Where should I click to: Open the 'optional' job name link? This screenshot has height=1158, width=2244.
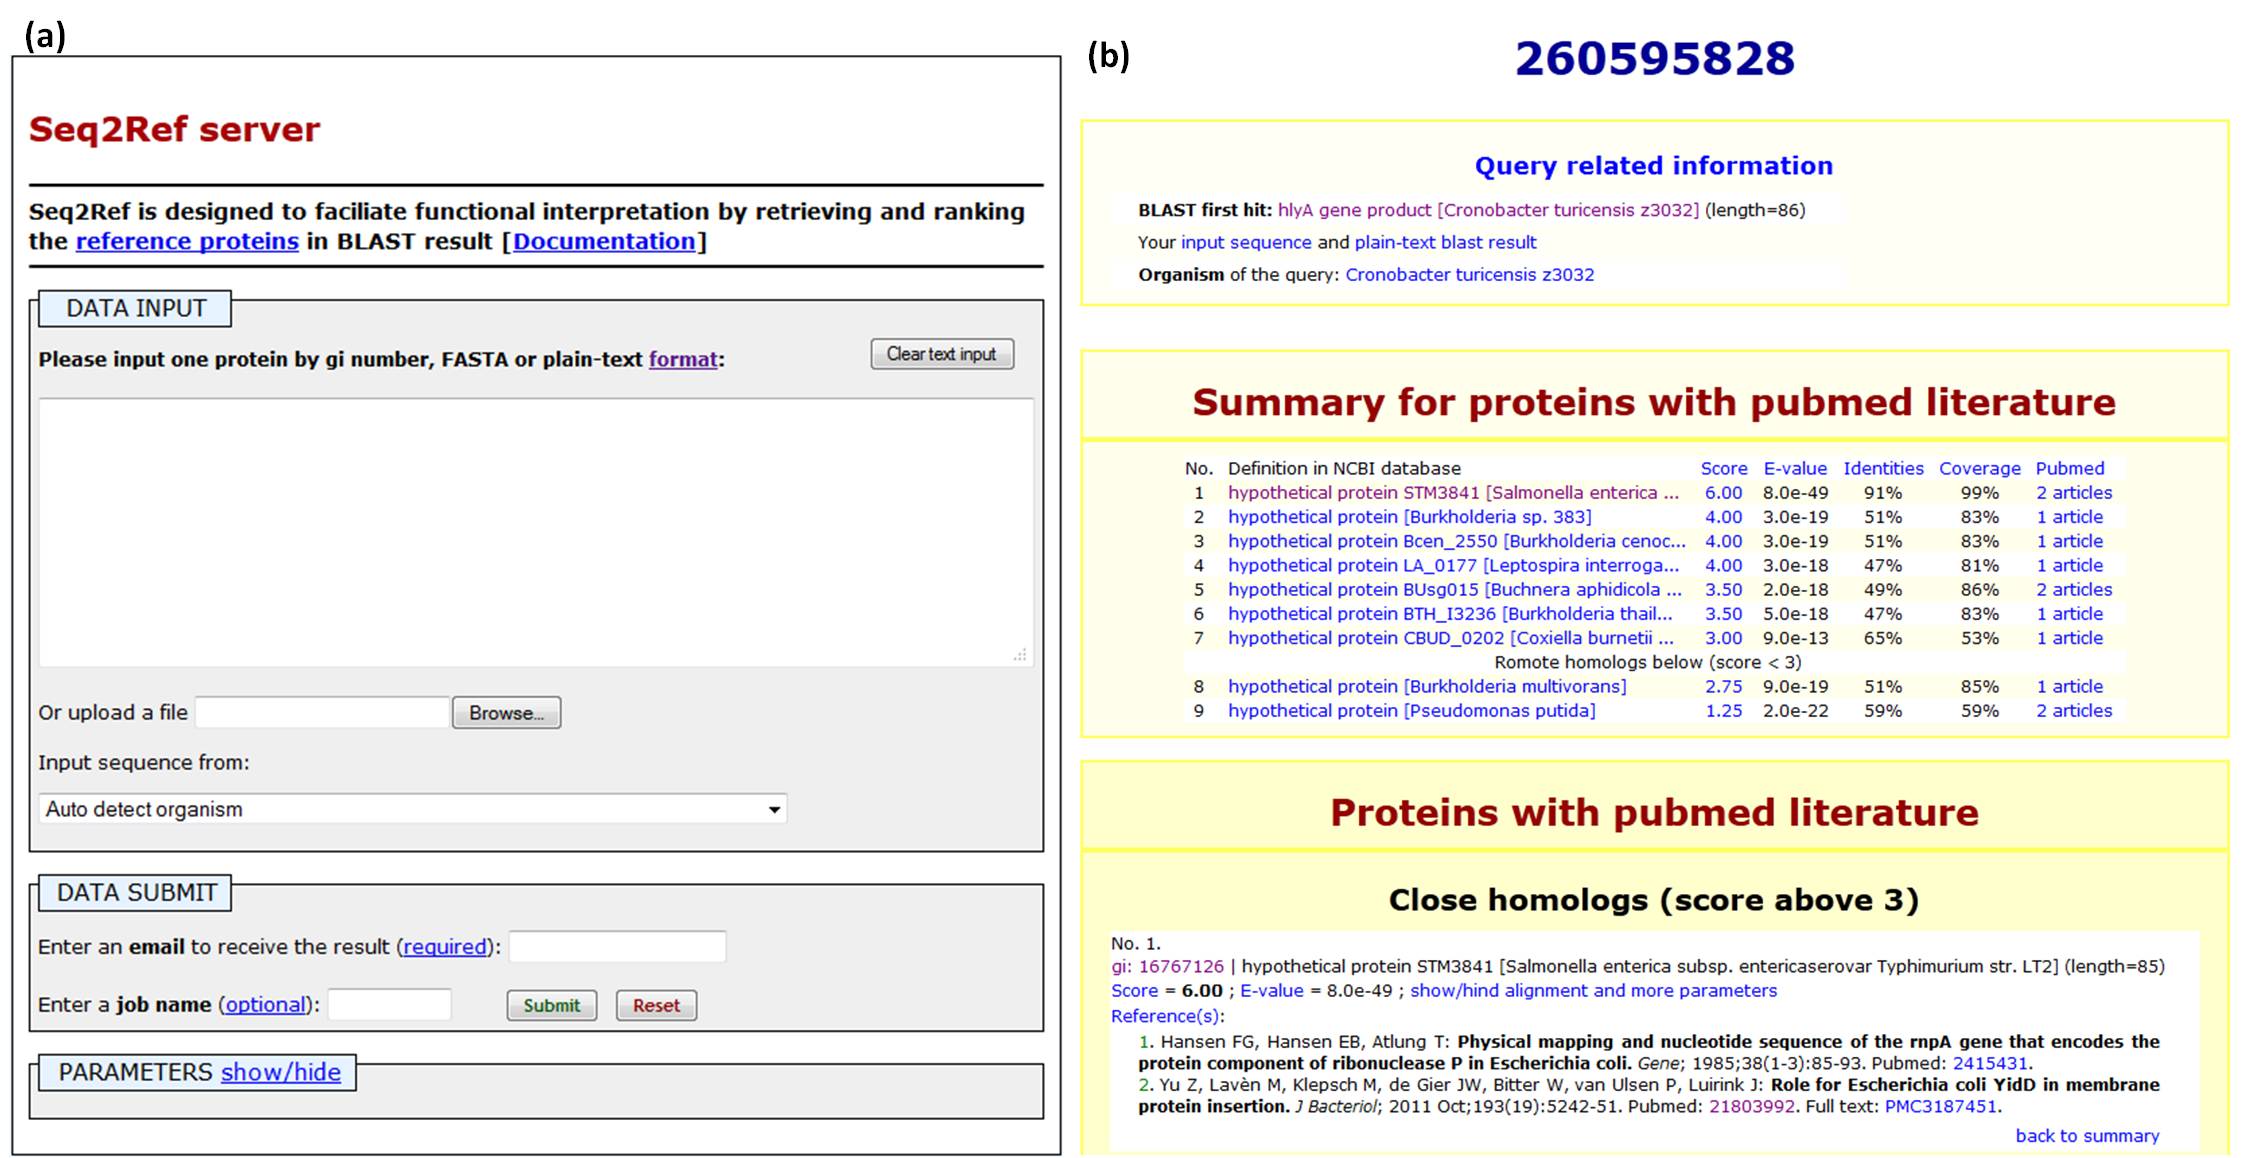coord(265,1005)
